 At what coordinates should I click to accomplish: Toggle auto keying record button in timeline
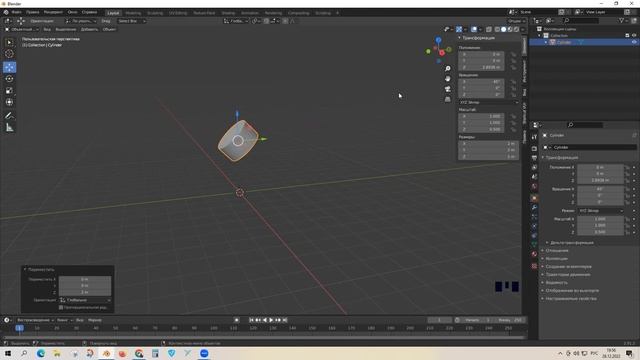point(236,320)
